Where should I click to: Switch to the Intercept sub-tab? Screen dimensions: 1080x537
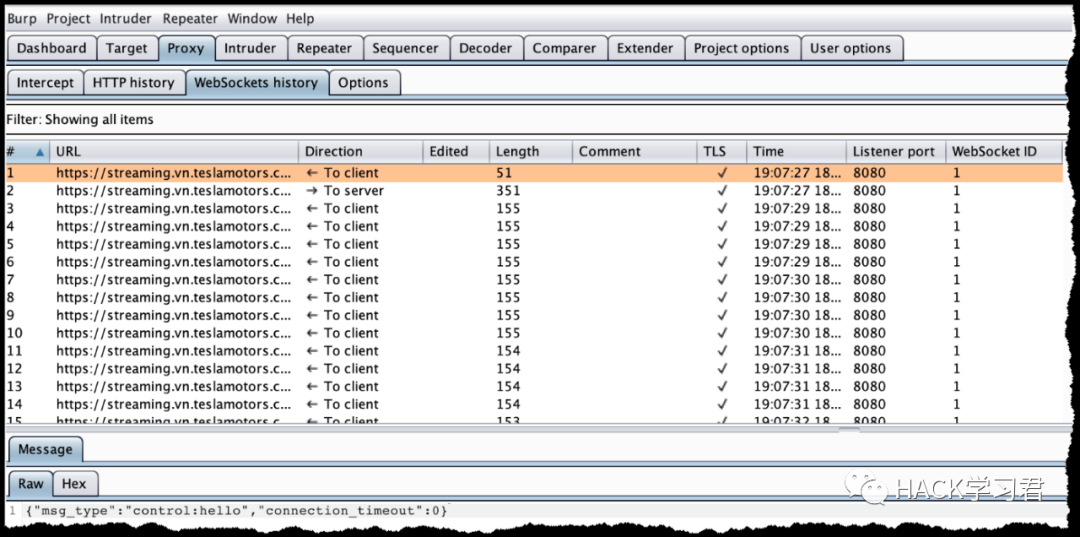[x=45, y=83]
